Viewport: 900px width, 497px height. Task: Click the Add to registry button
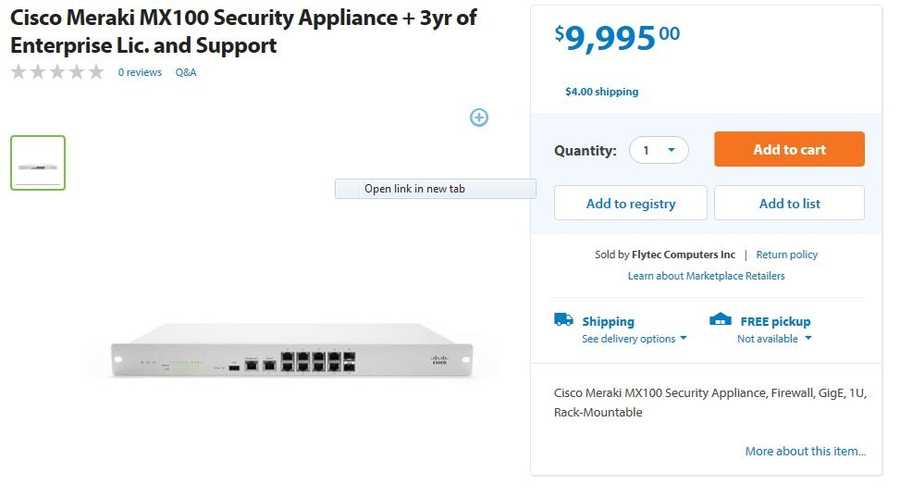pyautogui.click(x=630, y=203)
